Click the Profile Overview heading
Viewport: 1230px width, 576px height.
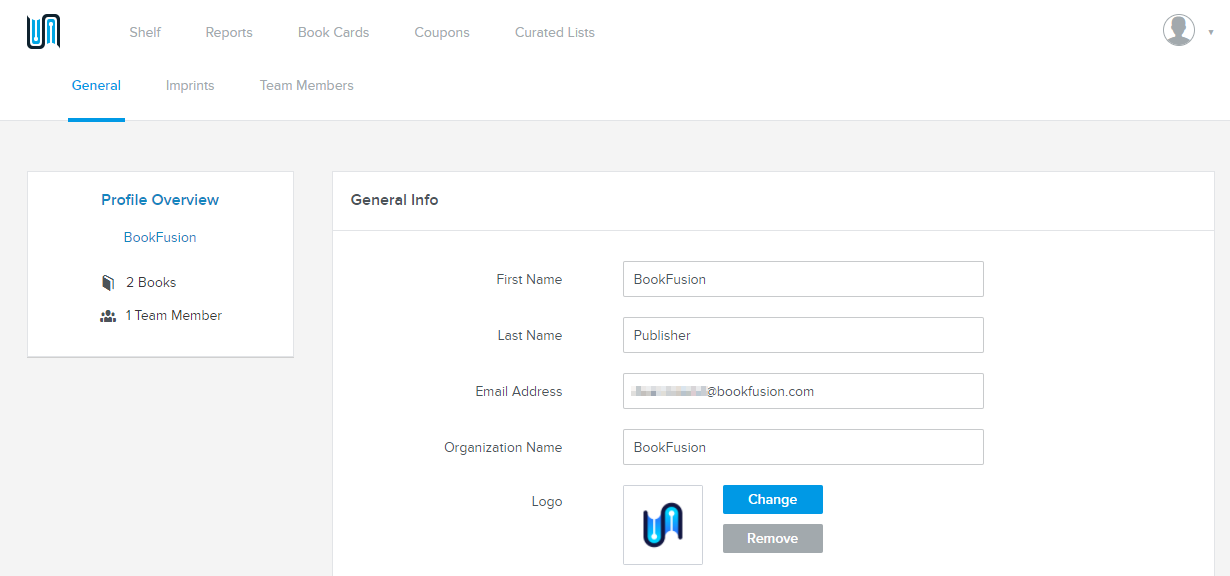coord(160,200)
